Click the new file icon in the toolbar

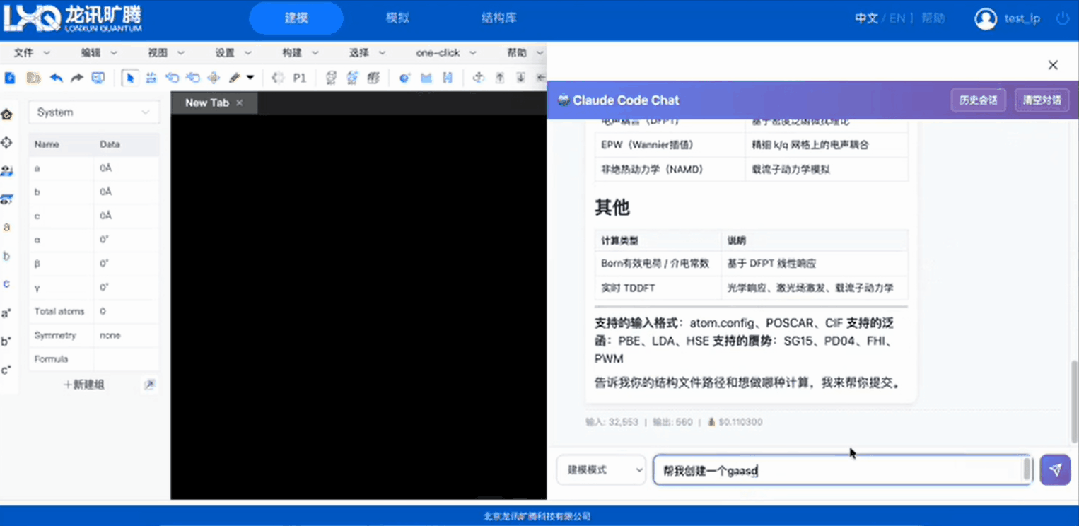coord(10,78)
